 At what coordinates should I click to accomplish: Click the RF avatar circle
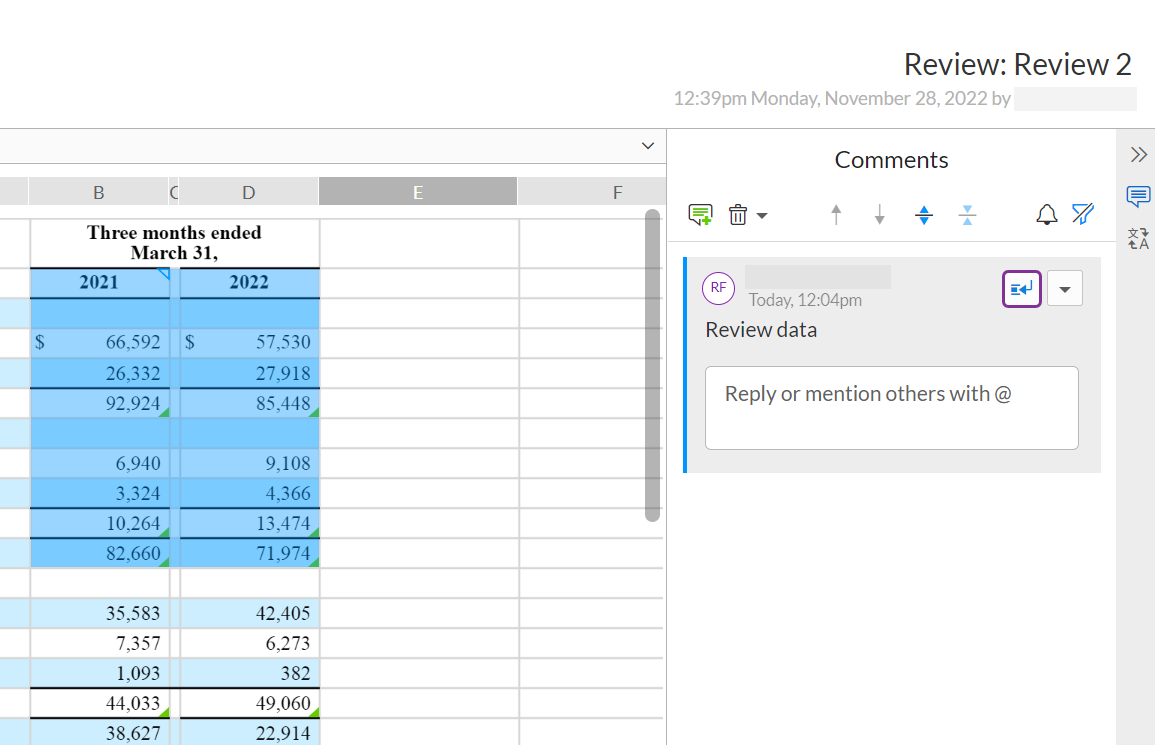coord(719,288)
